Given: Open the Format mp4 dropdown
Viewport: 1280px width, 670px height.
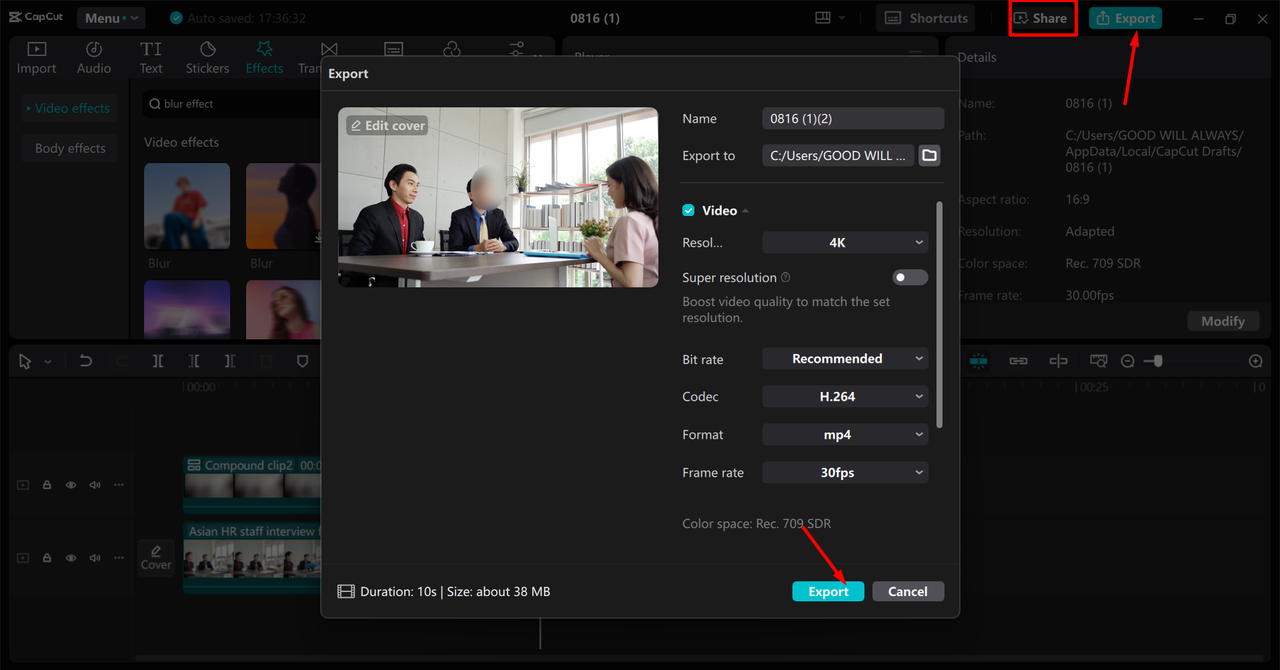Looking at the screenshot, I should [845, 434].
